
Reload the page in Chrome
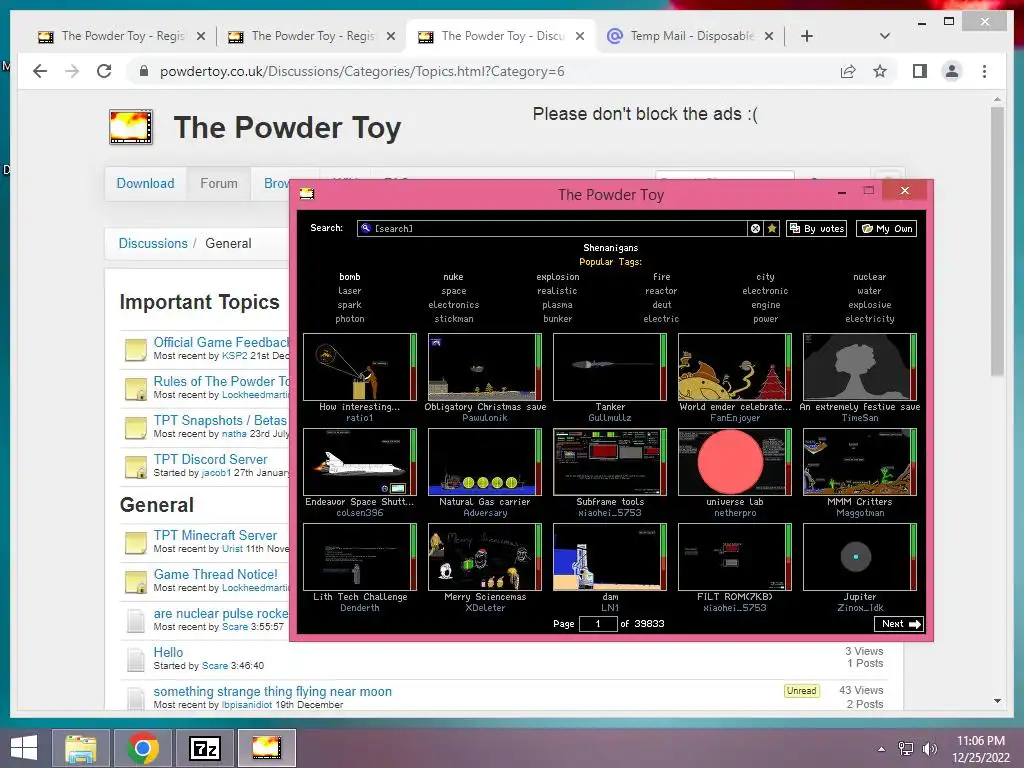point(104,71)
